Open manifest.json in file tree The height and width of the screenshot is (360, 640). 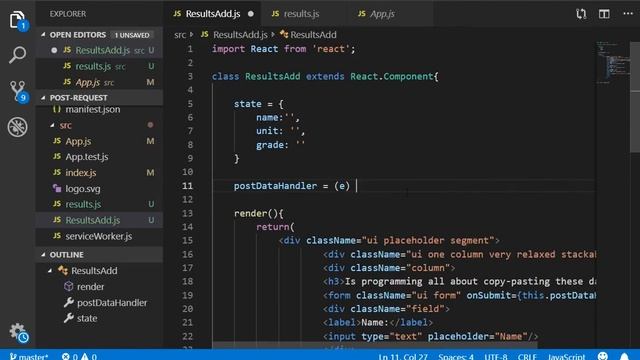click(99, 109)
